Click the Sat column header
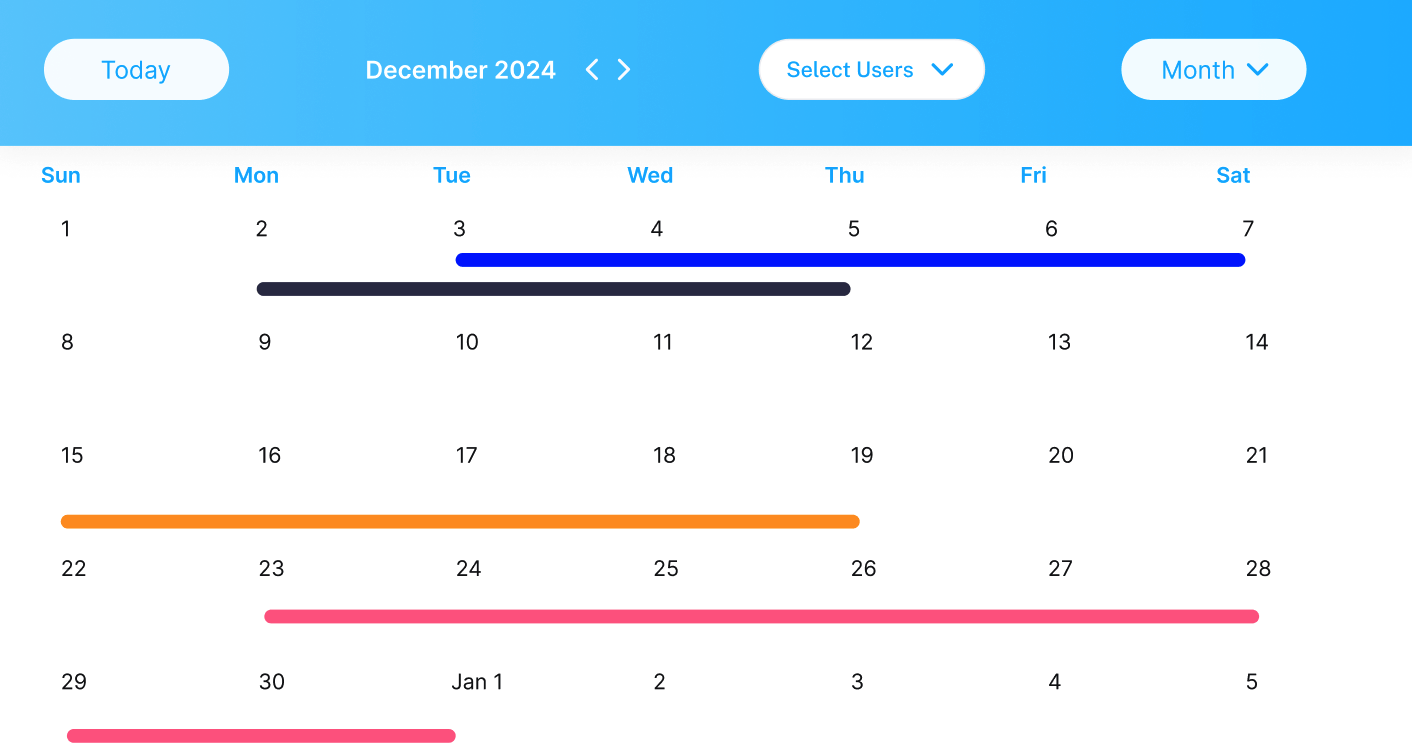Viewport: 1412px width, 754px height. point(1233,175)
